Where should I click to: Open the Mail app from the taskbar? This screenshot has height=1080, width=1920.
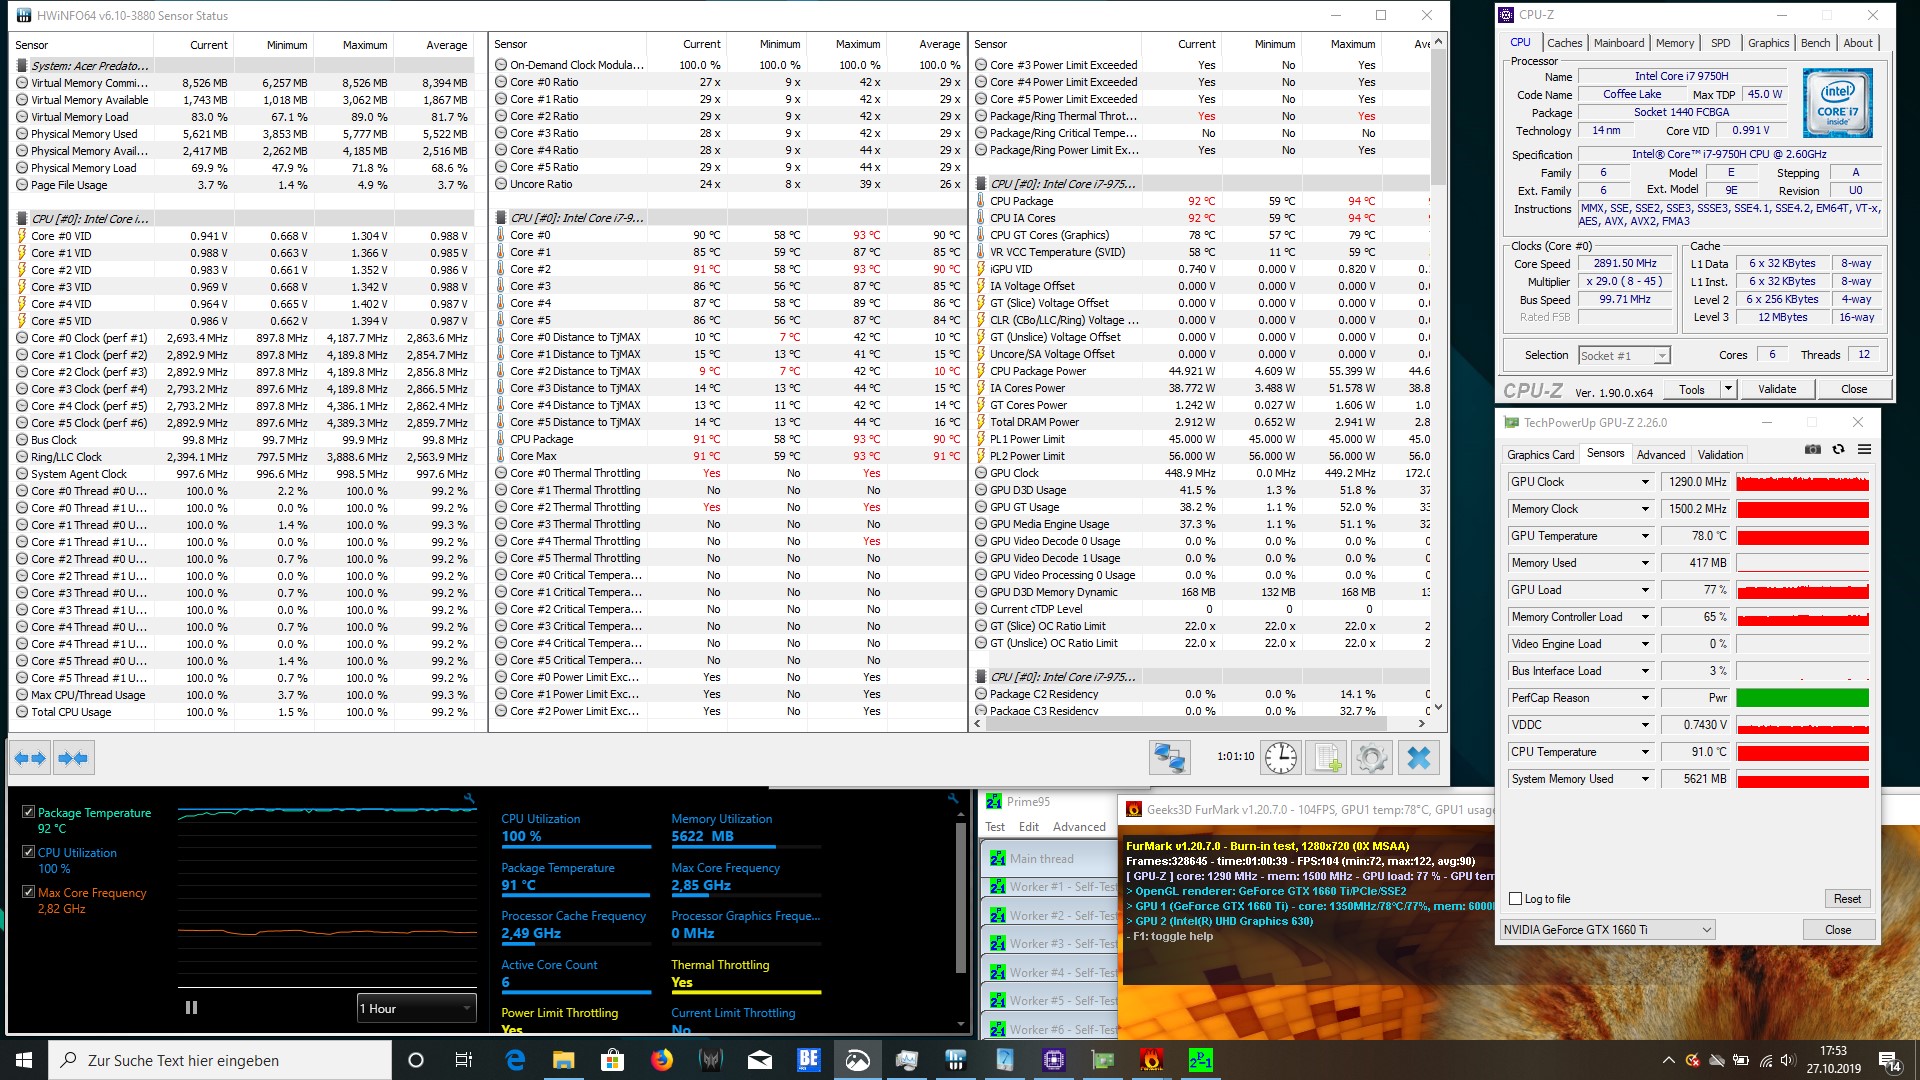coord(760,1059)
